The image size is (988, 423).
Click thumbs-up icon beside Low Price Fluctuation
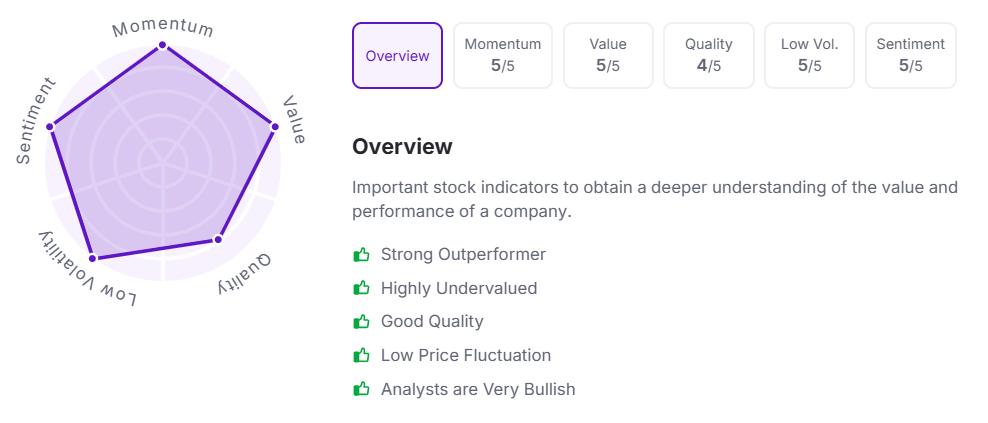[362, 356]
